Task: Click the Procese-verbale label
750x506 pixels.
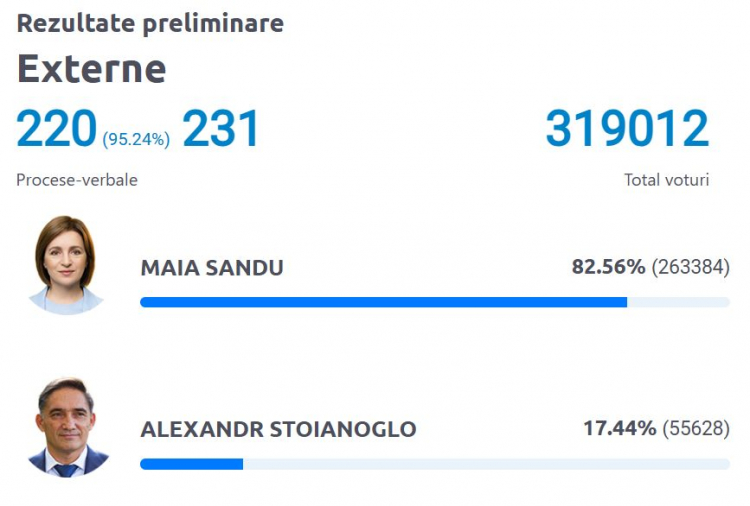Action: pos(77,180)
